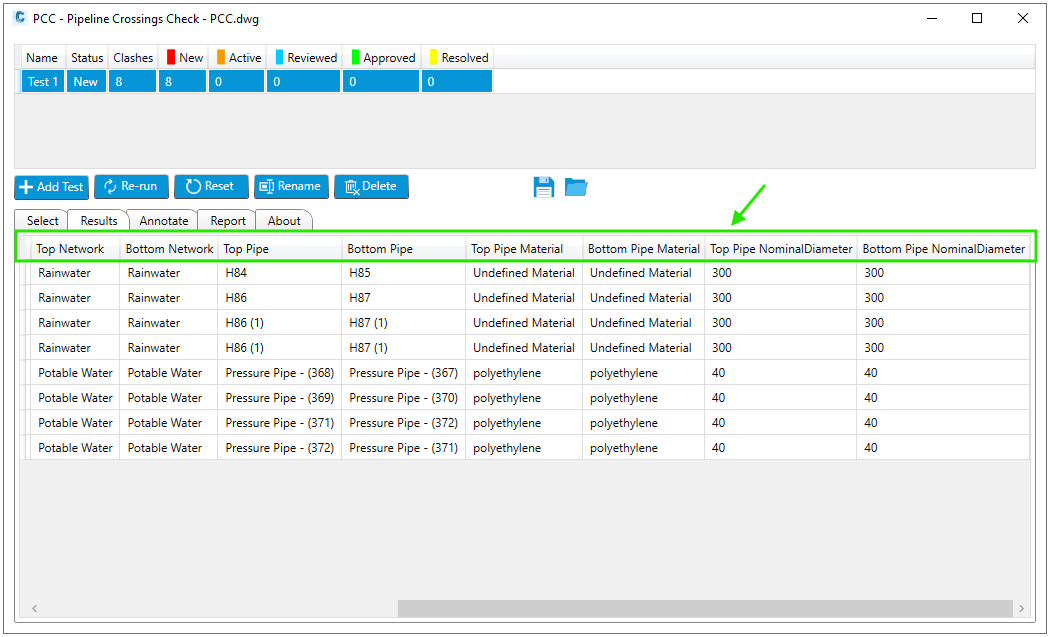Click the Add Test button
Viewport: 1049px width, 637px height.
coord(52,187)
